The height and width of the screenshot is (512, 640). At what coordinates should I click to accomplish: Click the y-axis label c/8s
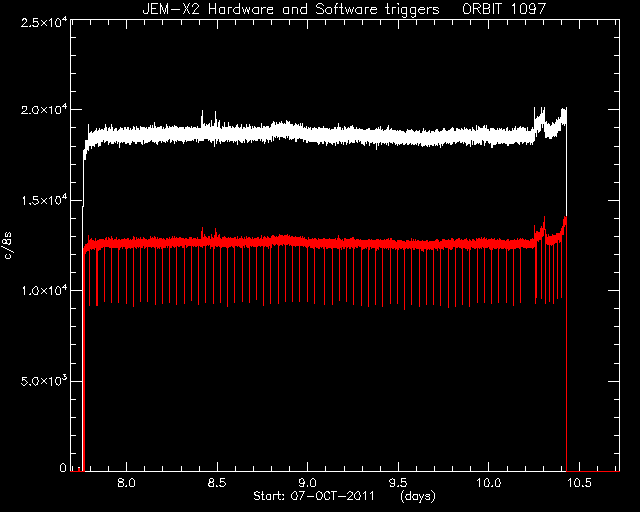(x=7, y=246)
